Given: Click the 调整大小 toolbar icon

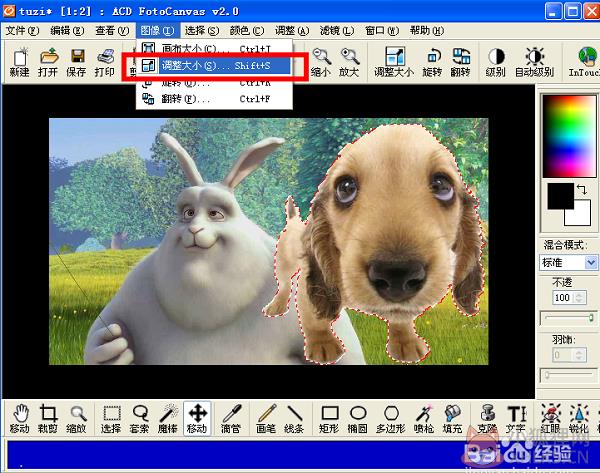Looking at the screenshot, I should (394, 62).
